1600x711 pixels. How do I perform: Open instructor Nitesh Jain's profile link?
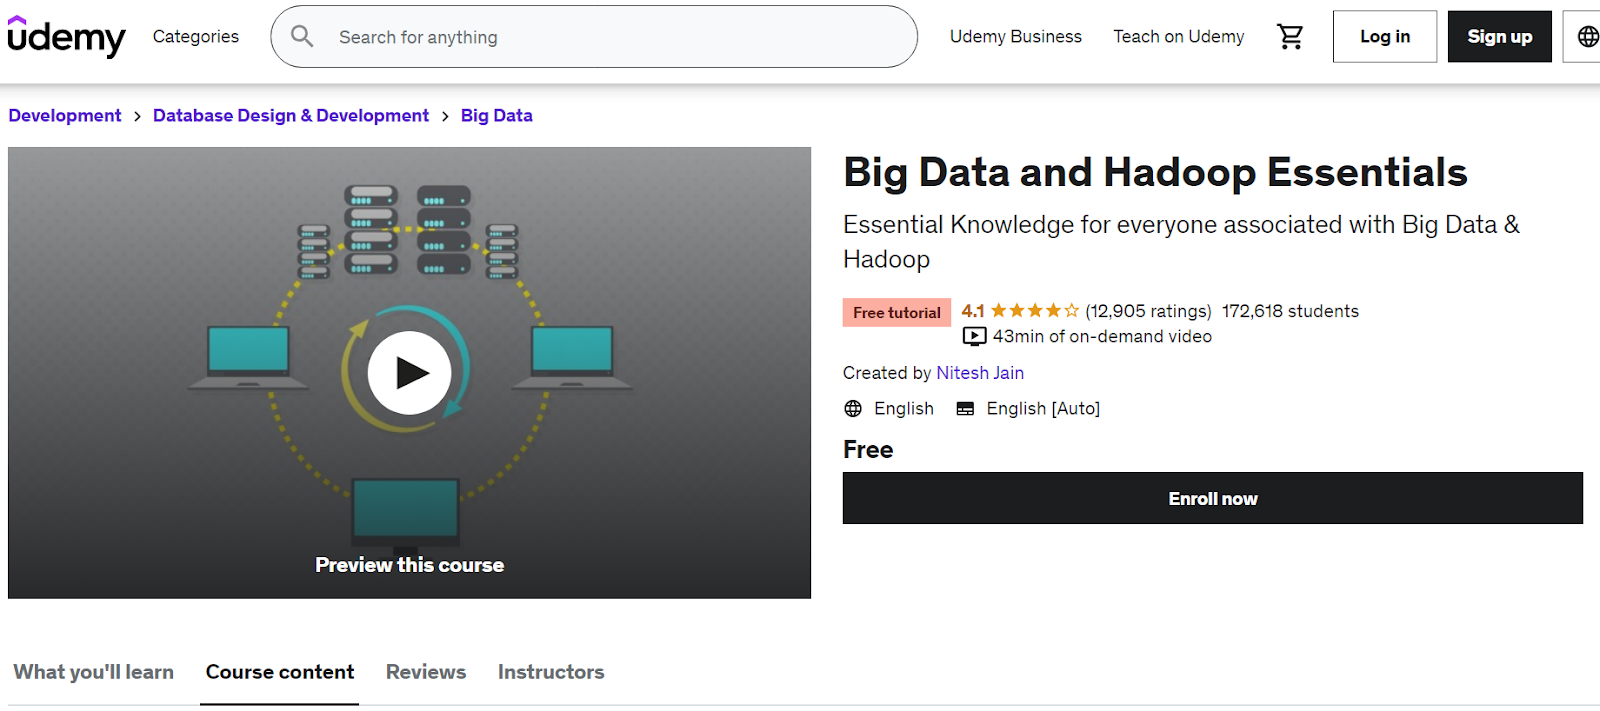coord(980,373)
